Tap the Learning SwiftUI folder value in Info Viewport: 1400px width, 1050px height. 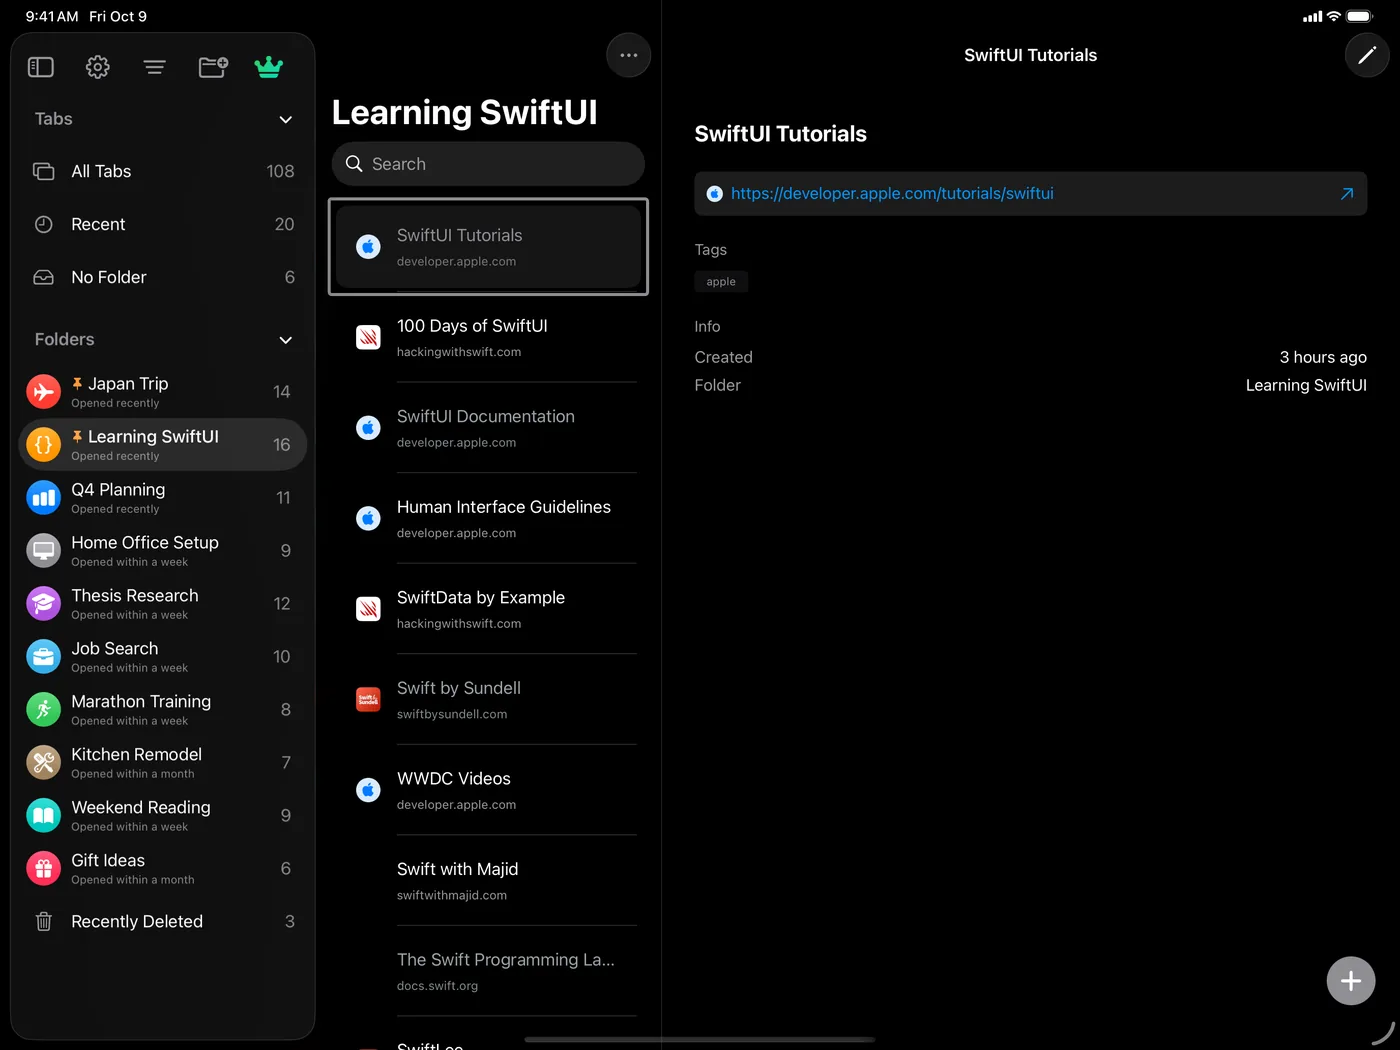coord(1306,385)
